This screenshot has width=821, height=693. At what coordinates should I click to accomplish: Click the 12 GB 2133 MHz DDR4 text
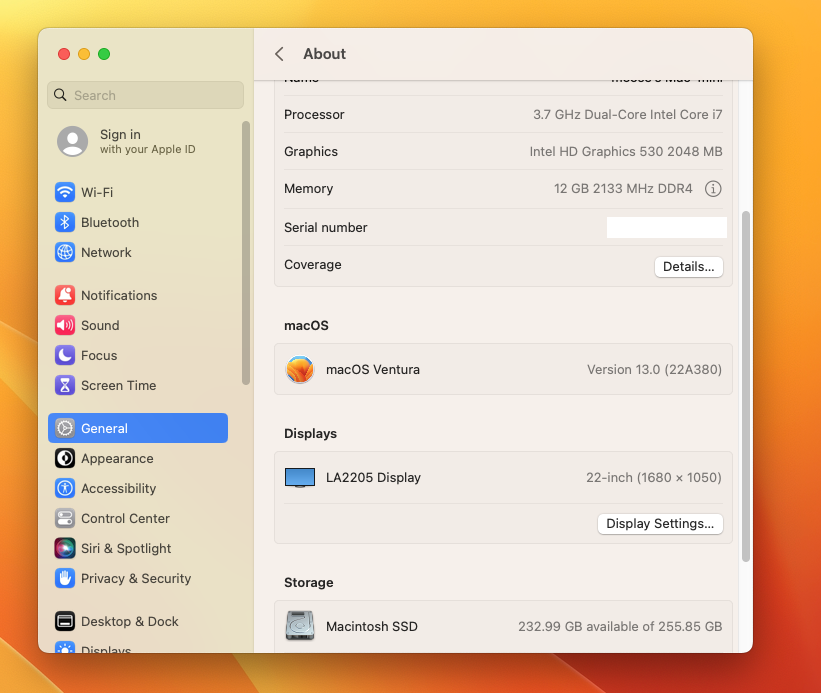(x=623, y=188)
